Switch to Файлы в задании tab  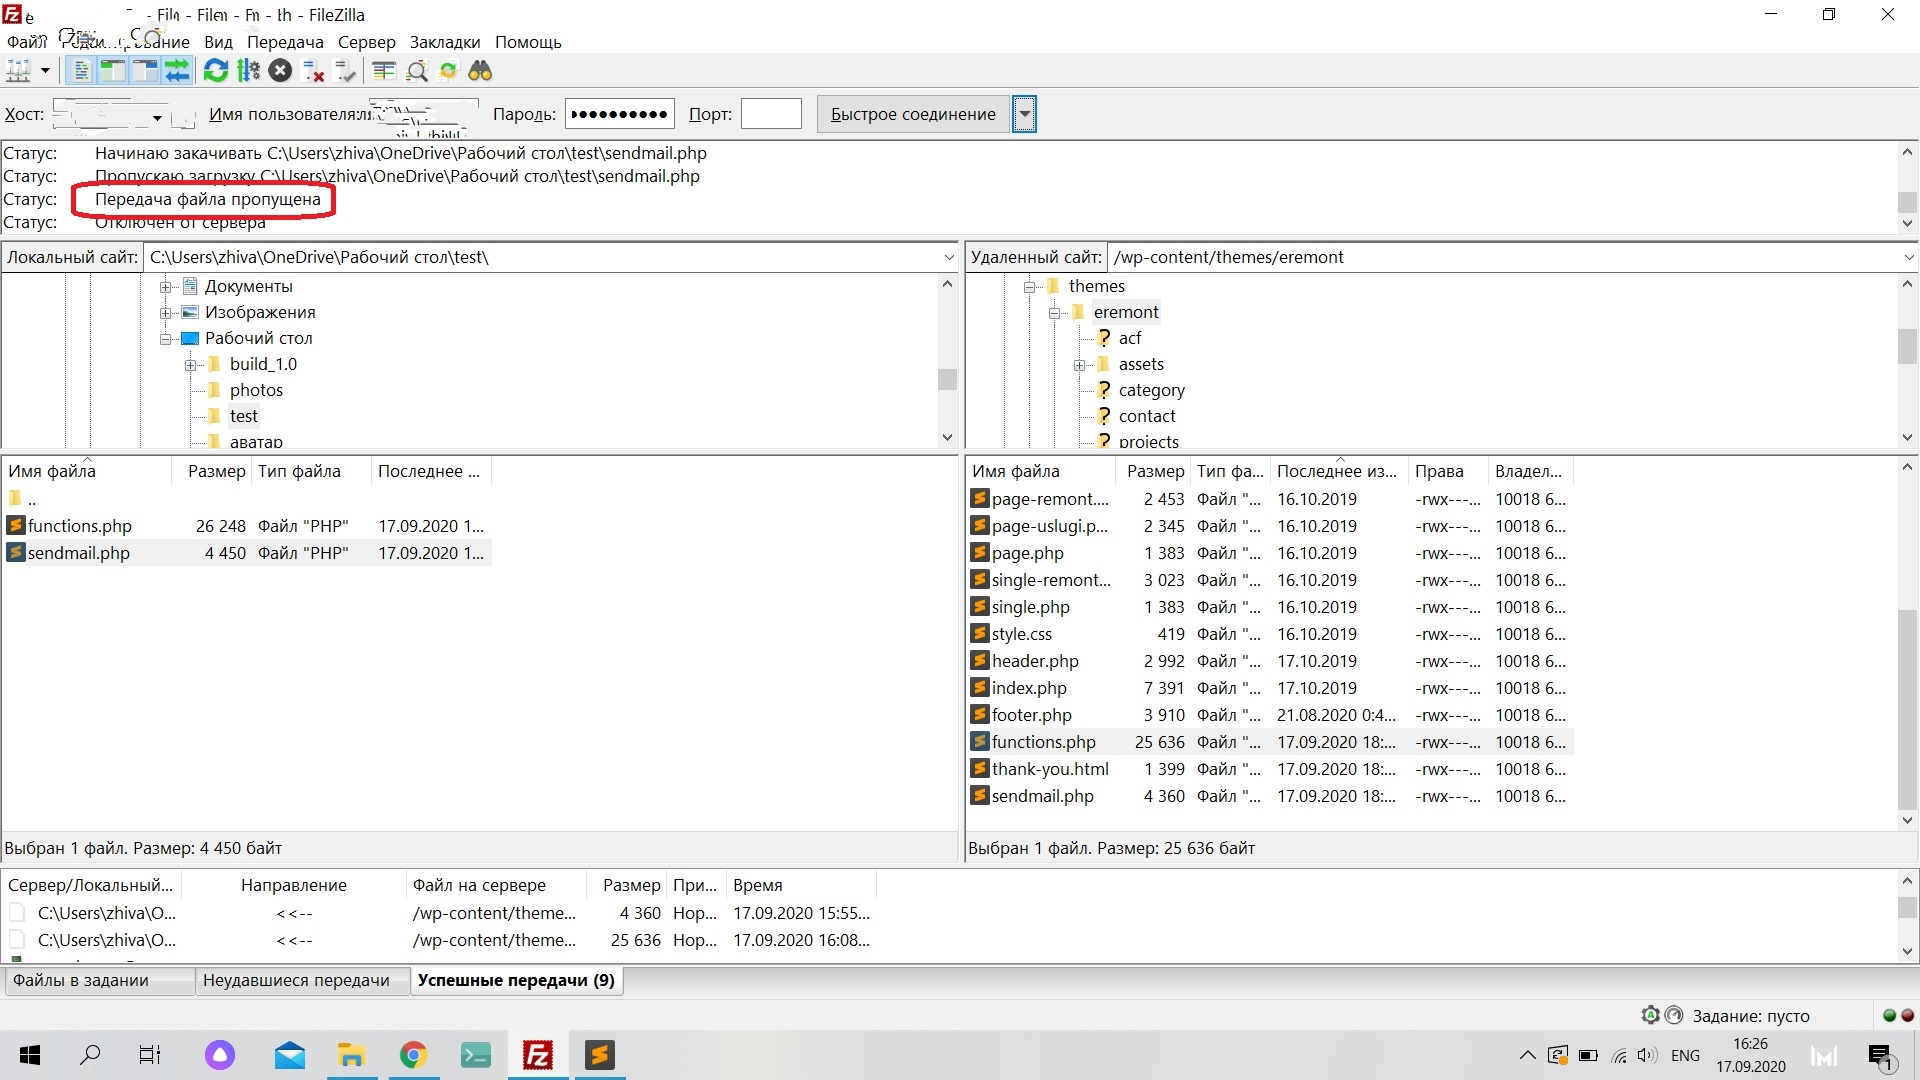tap(98, 981)
